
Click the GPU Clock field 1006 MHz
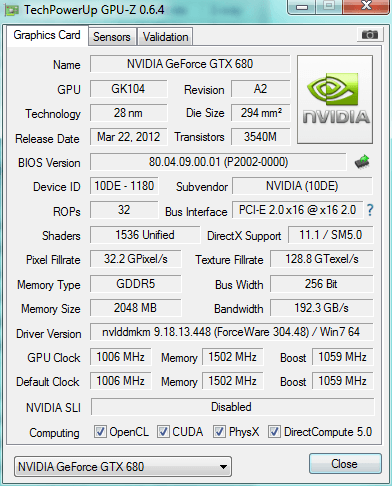(x=120, y=357)
